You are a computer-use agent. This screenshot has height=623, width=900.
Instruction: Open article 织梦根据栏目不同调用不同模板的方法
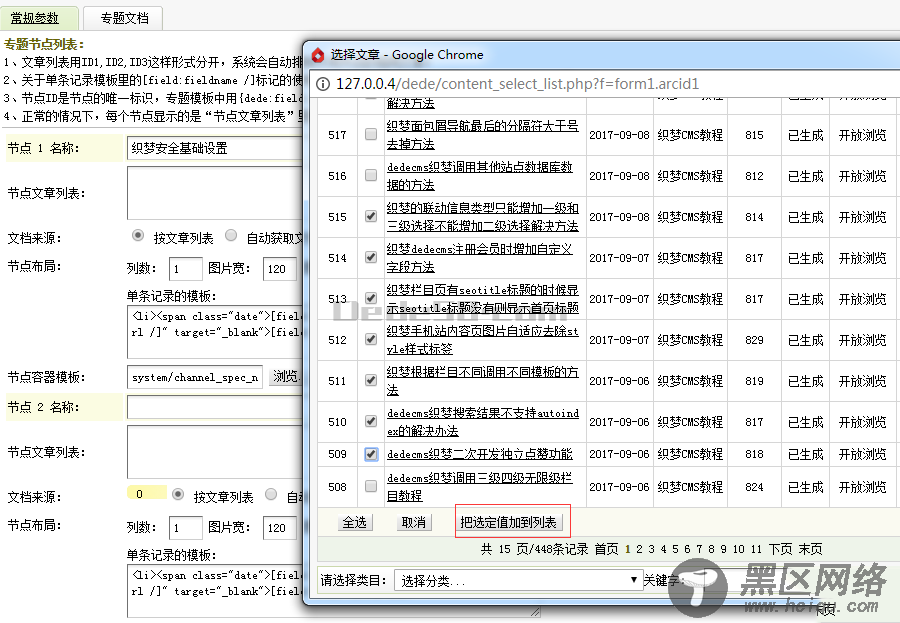(x=482, y=381)
